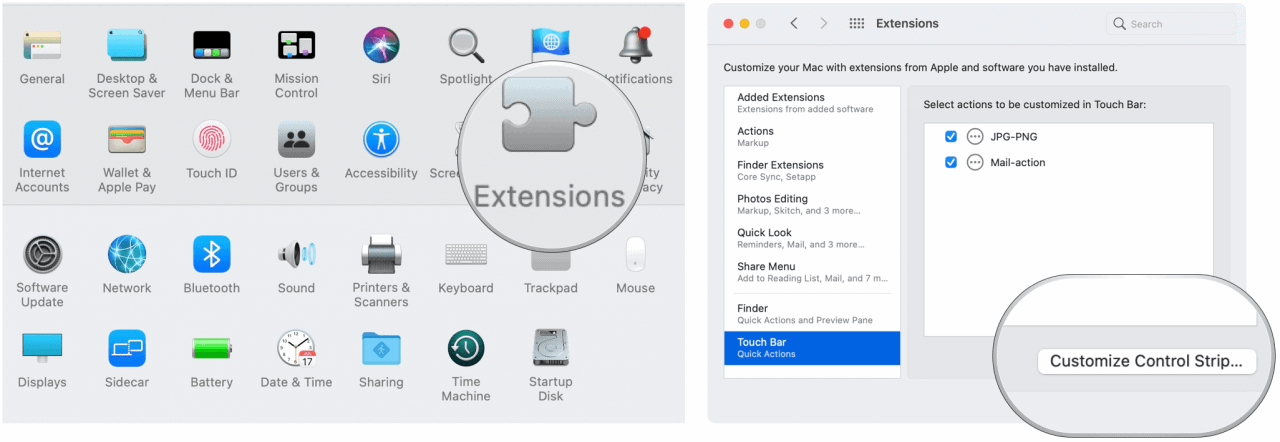Open Mouse preferences

(x=635, y=255)
